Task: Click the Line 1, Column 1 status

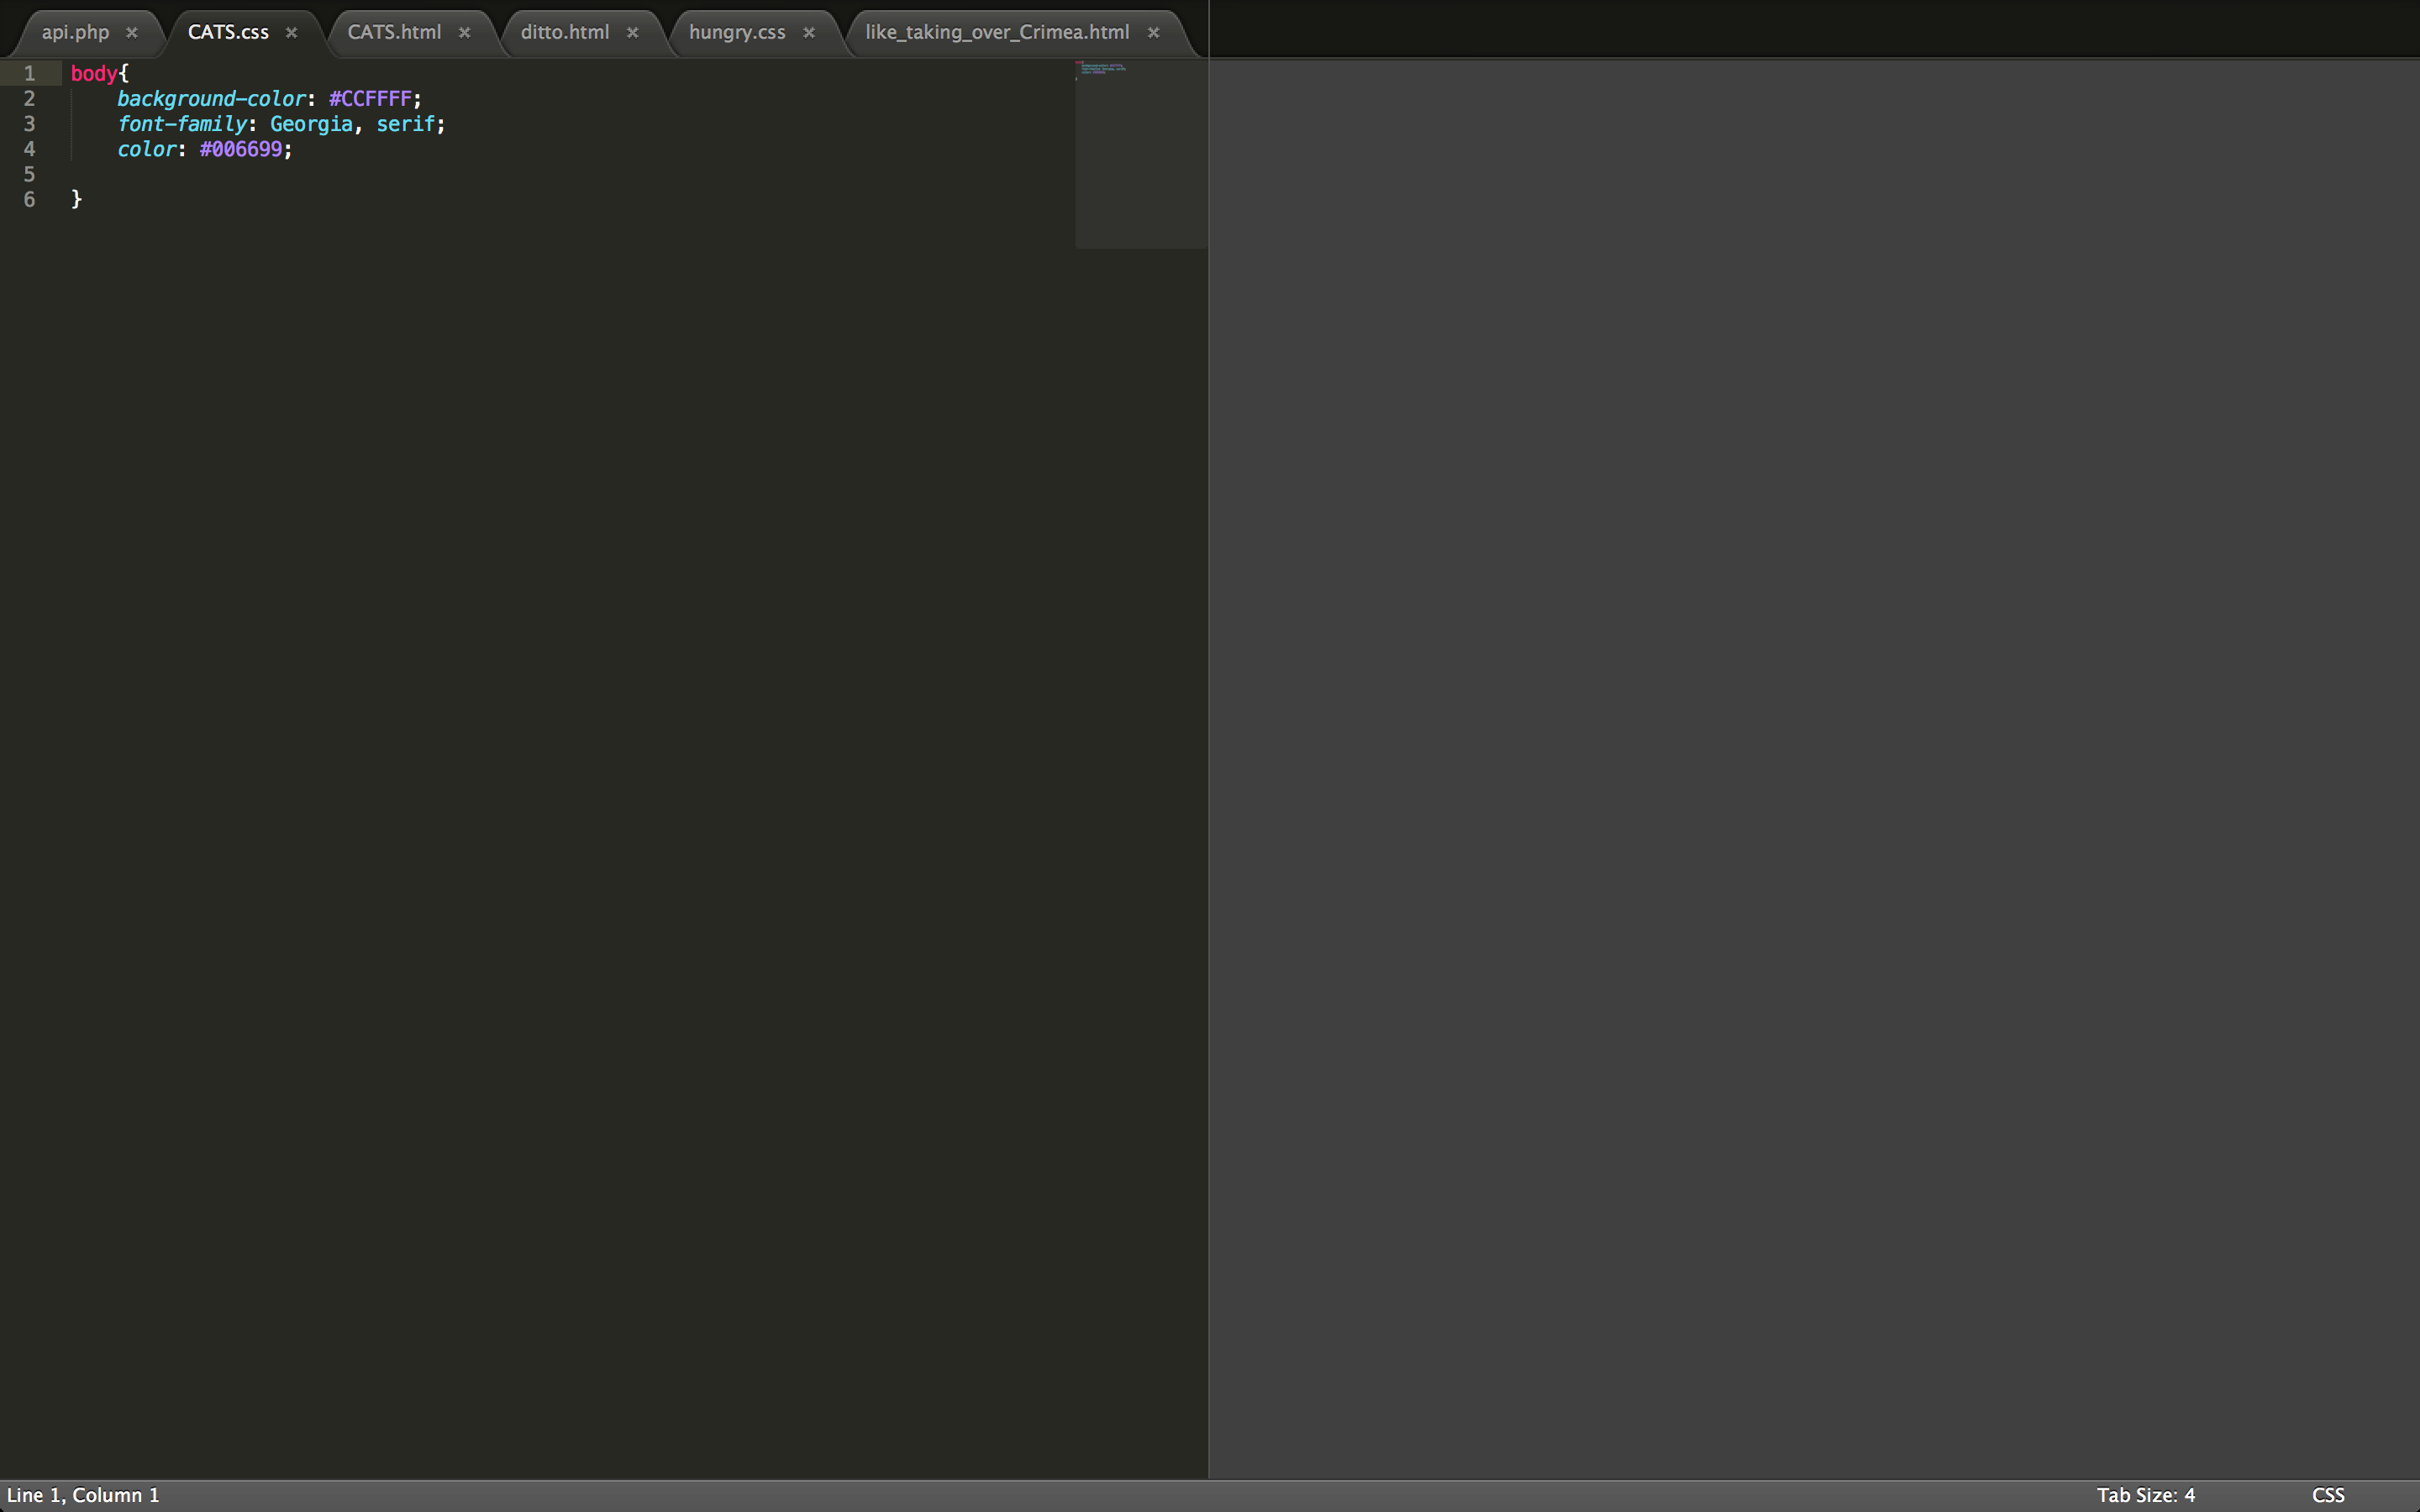Action: (x=83, y=1495)
